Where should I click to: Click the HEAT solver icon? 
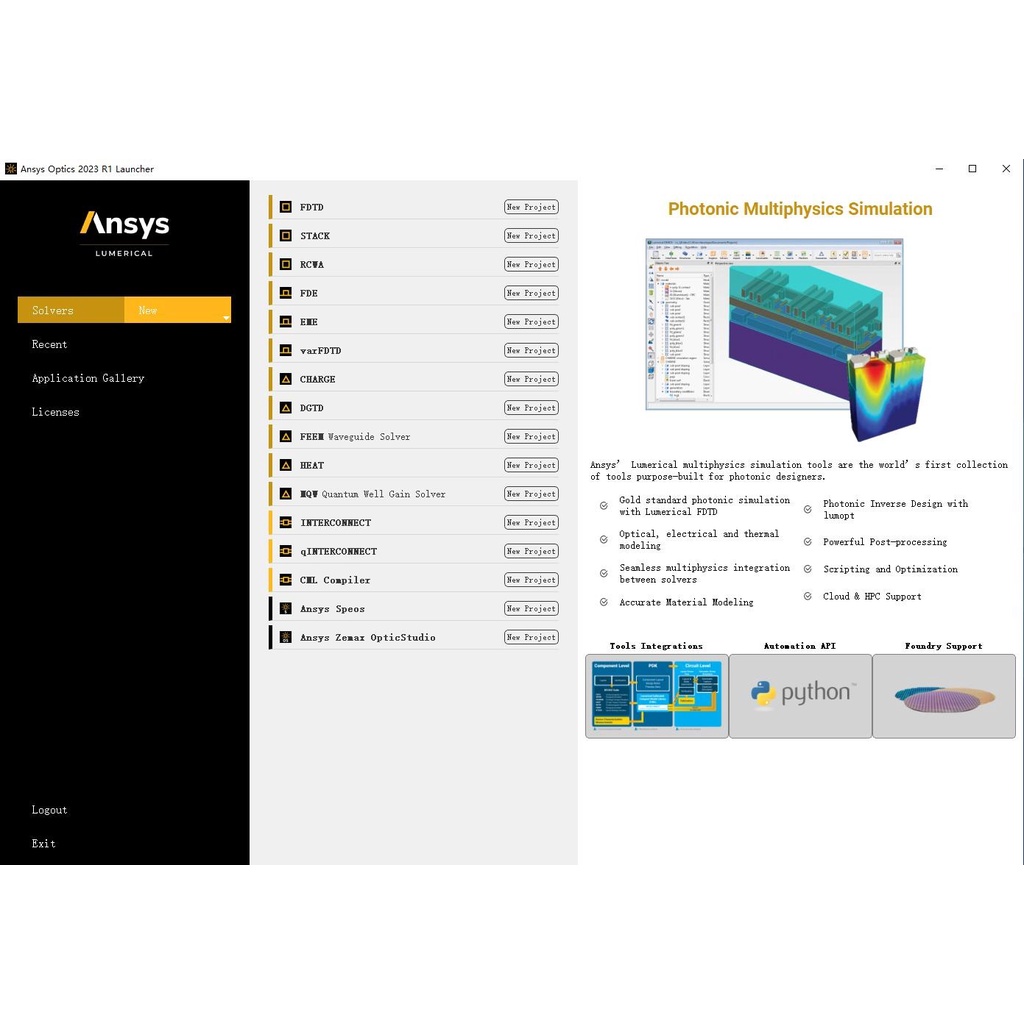tap(285, 466)
